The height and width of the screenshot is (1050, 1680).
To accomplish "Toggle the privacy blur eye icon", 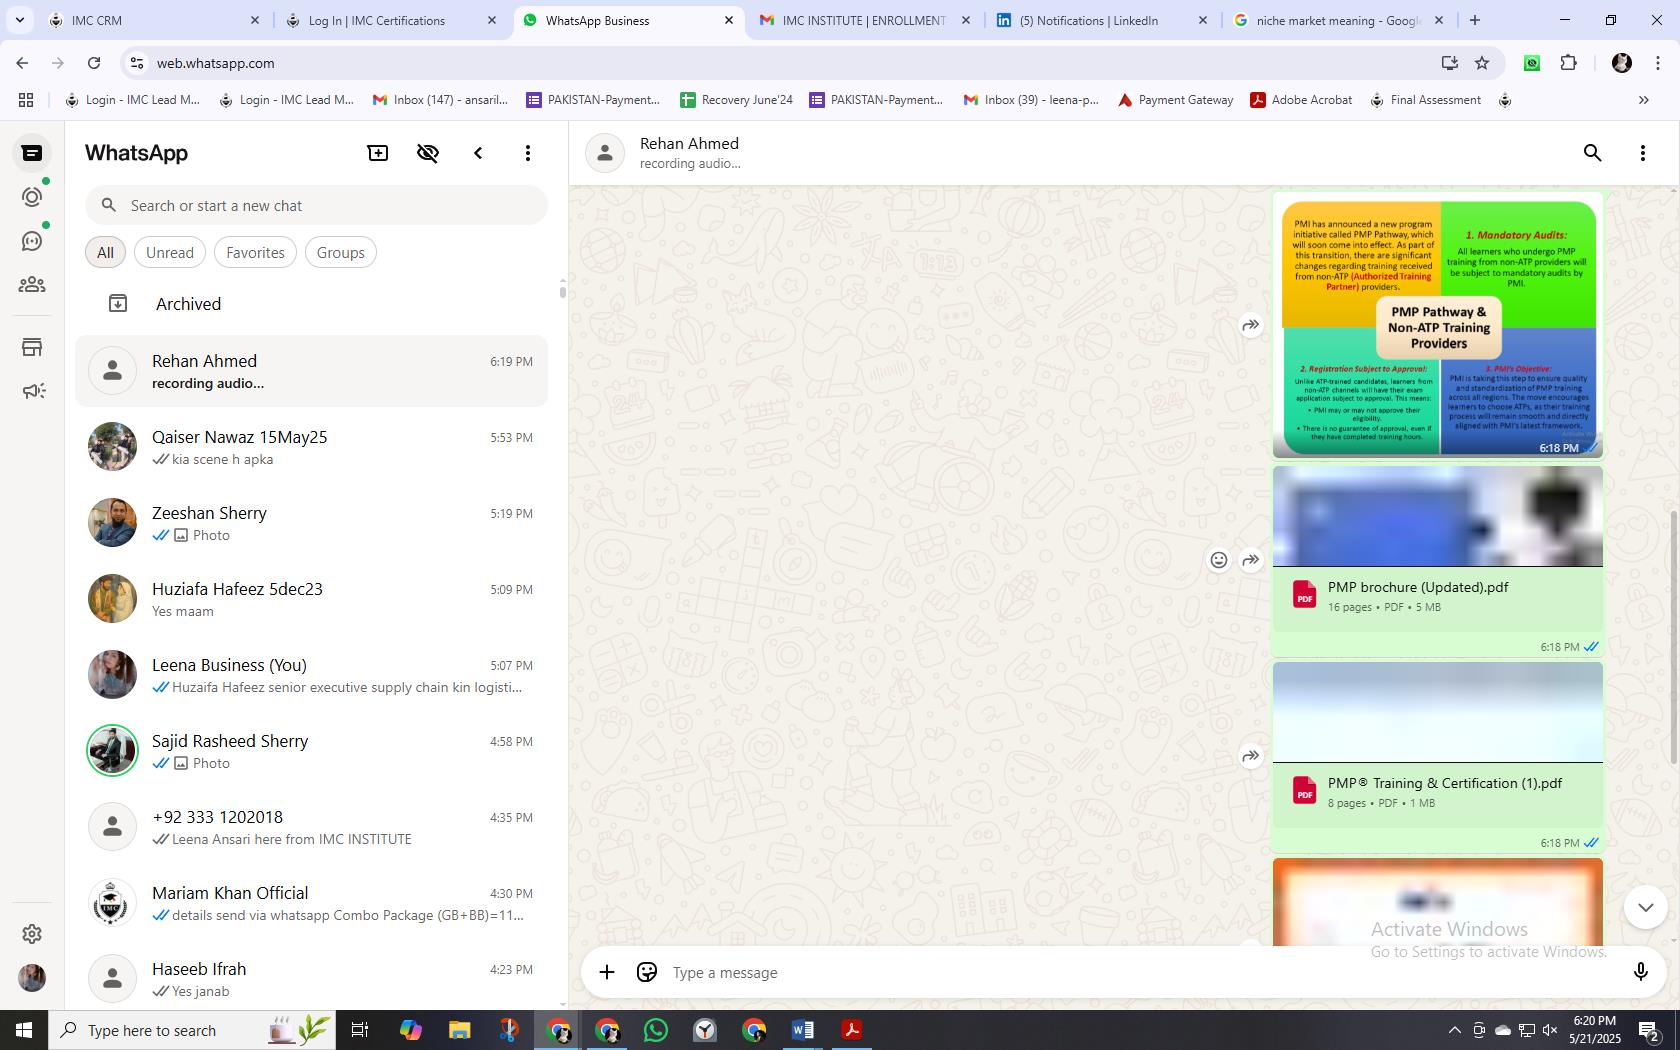I will (x=428, y=153).
